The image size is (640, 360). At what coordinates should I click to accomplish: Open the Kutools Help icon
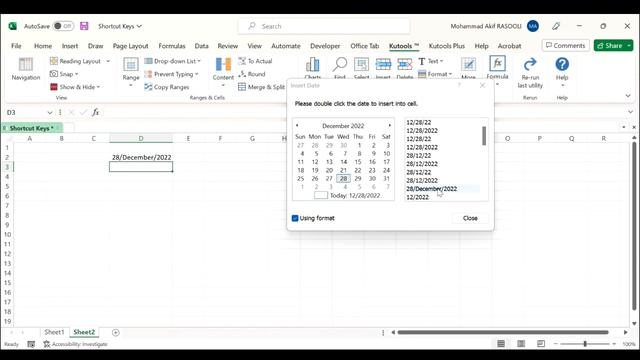[x=562, y=64]
